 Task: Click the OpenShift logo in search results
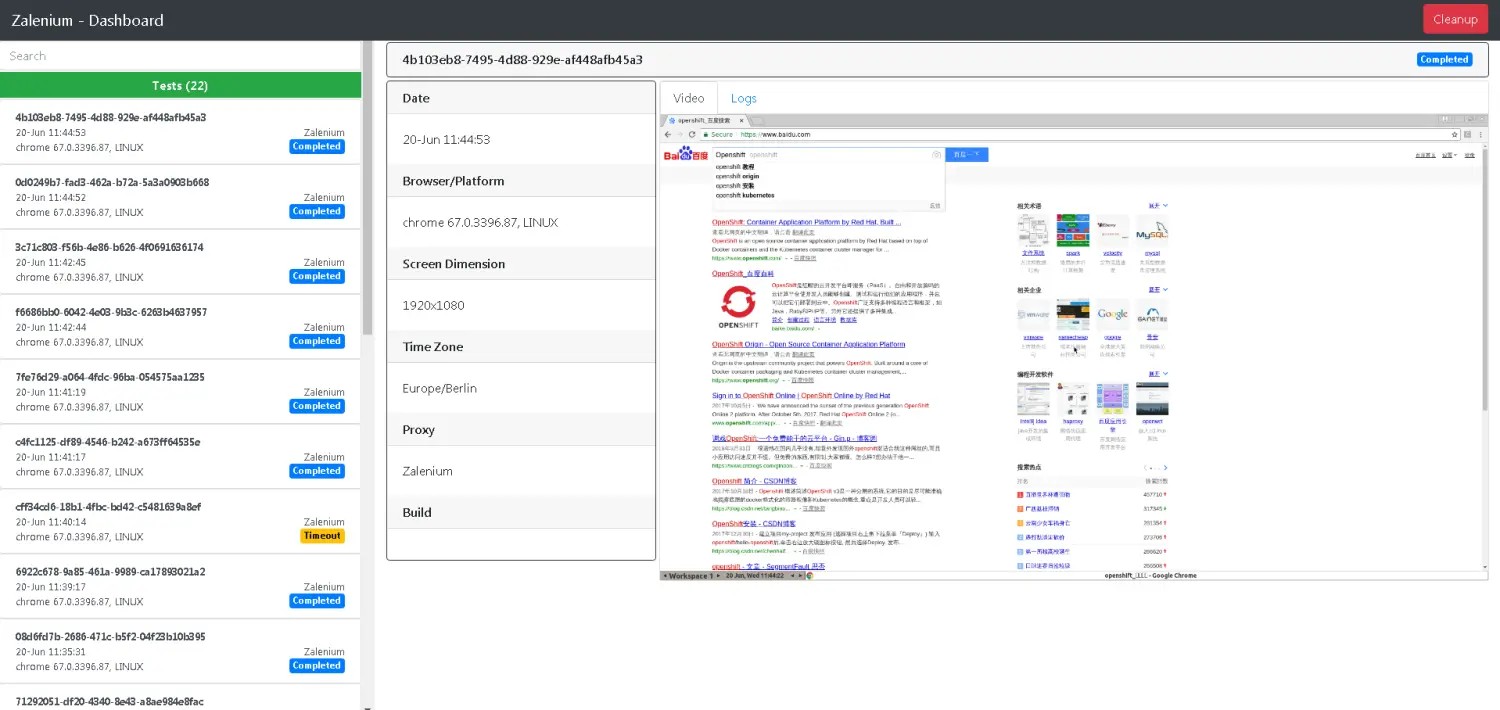(739, 306)
